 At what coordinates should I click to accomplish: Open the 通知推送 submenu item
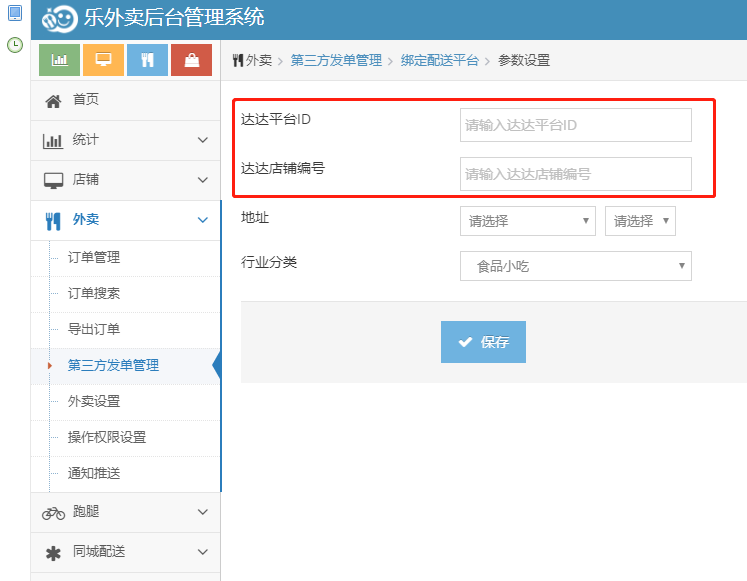(x=125, y=474)
